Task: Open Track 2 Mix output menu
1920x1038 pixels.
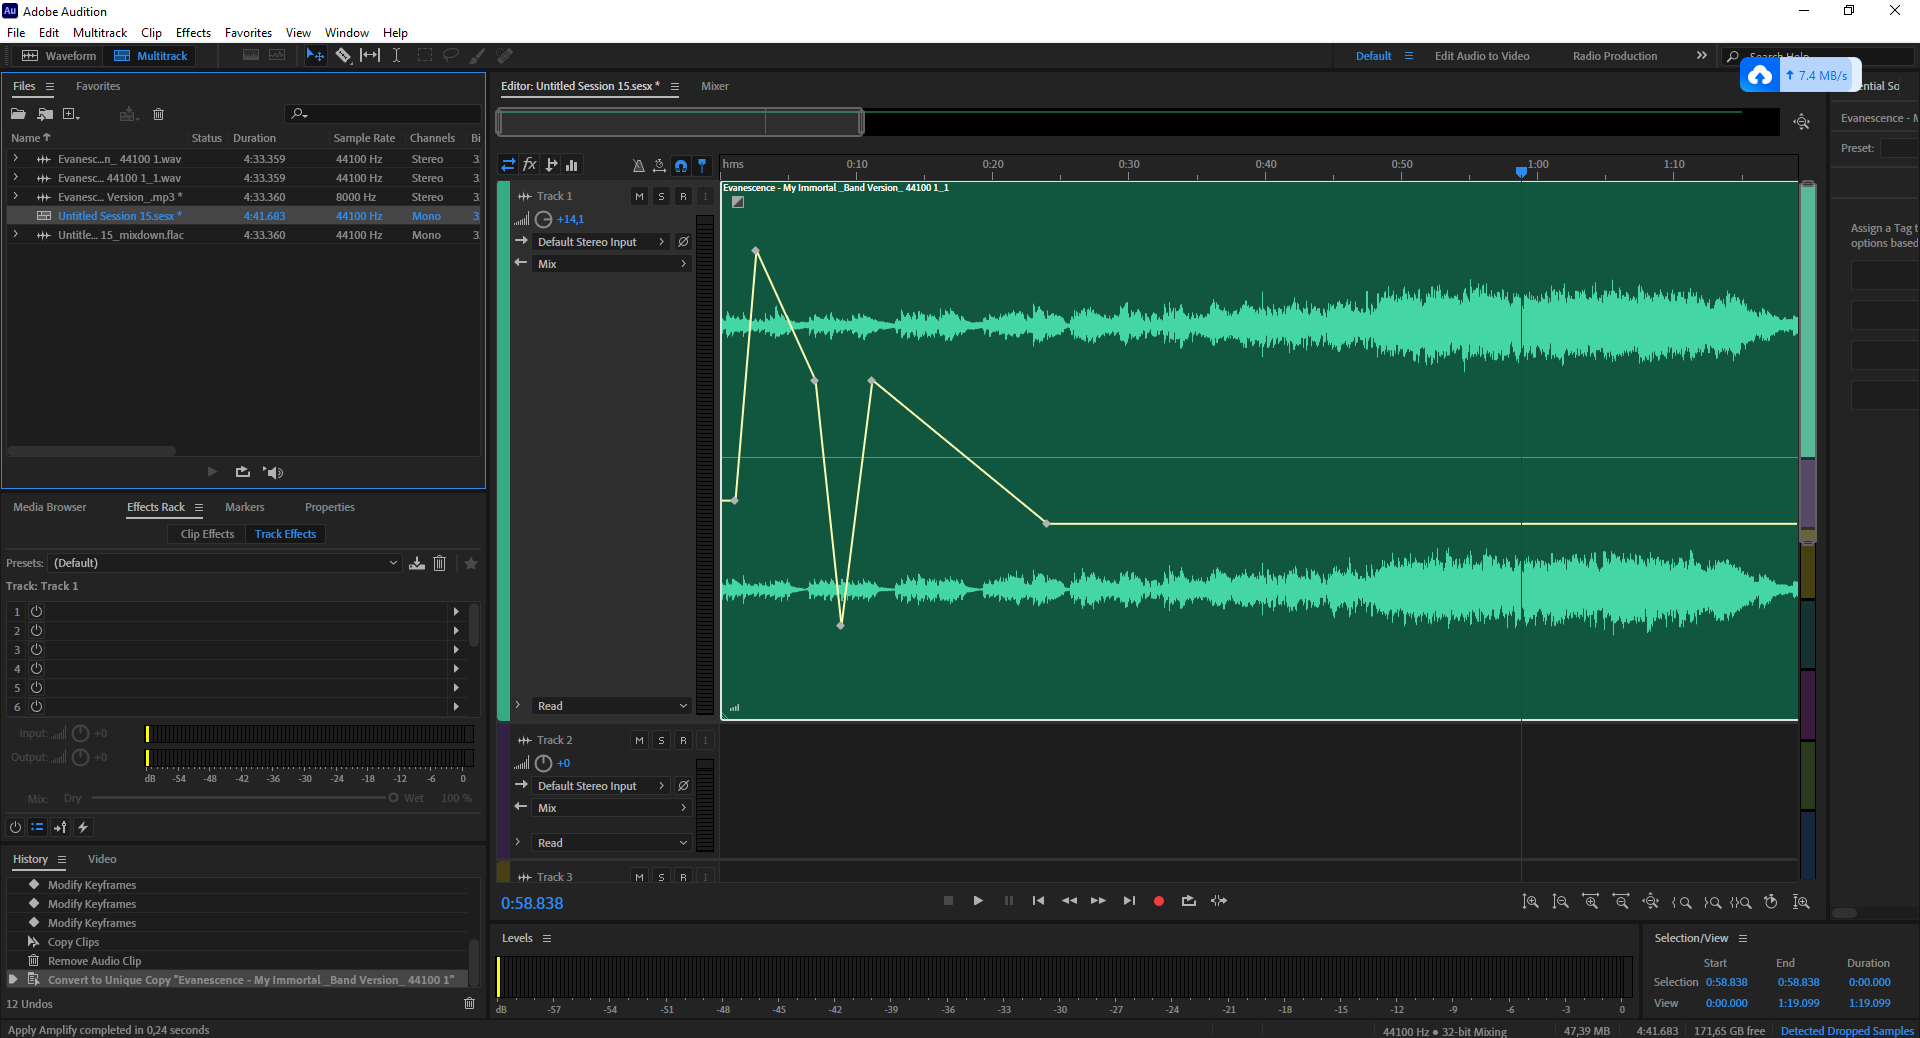Action: (x=611, y=808)
